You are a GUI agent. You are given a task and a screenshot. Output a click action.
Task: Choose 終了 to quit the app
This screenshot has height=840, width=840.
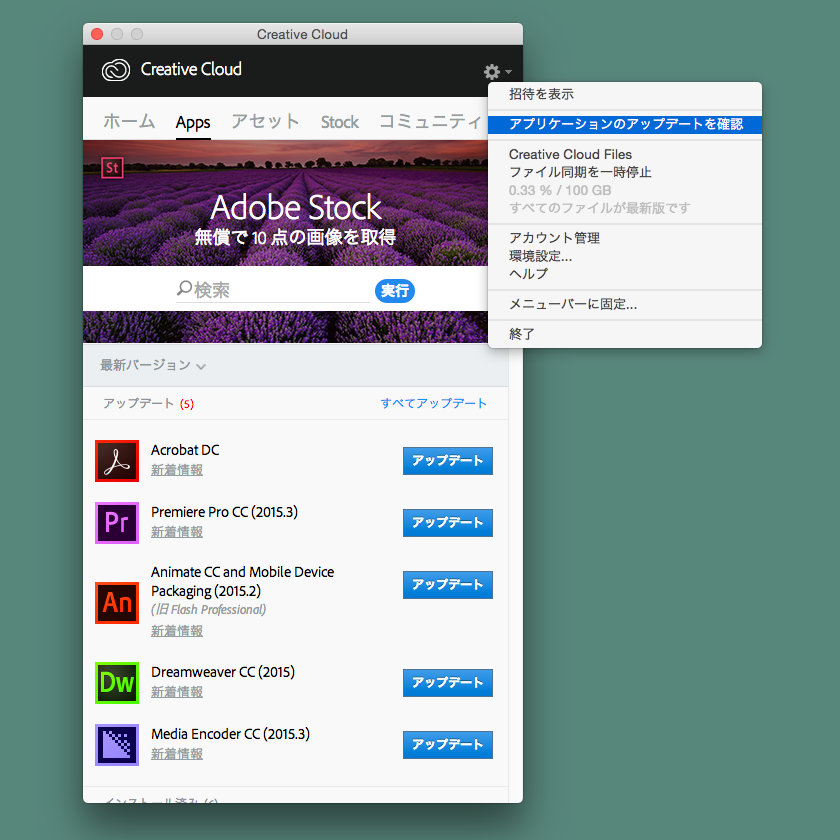click(625, 334)
